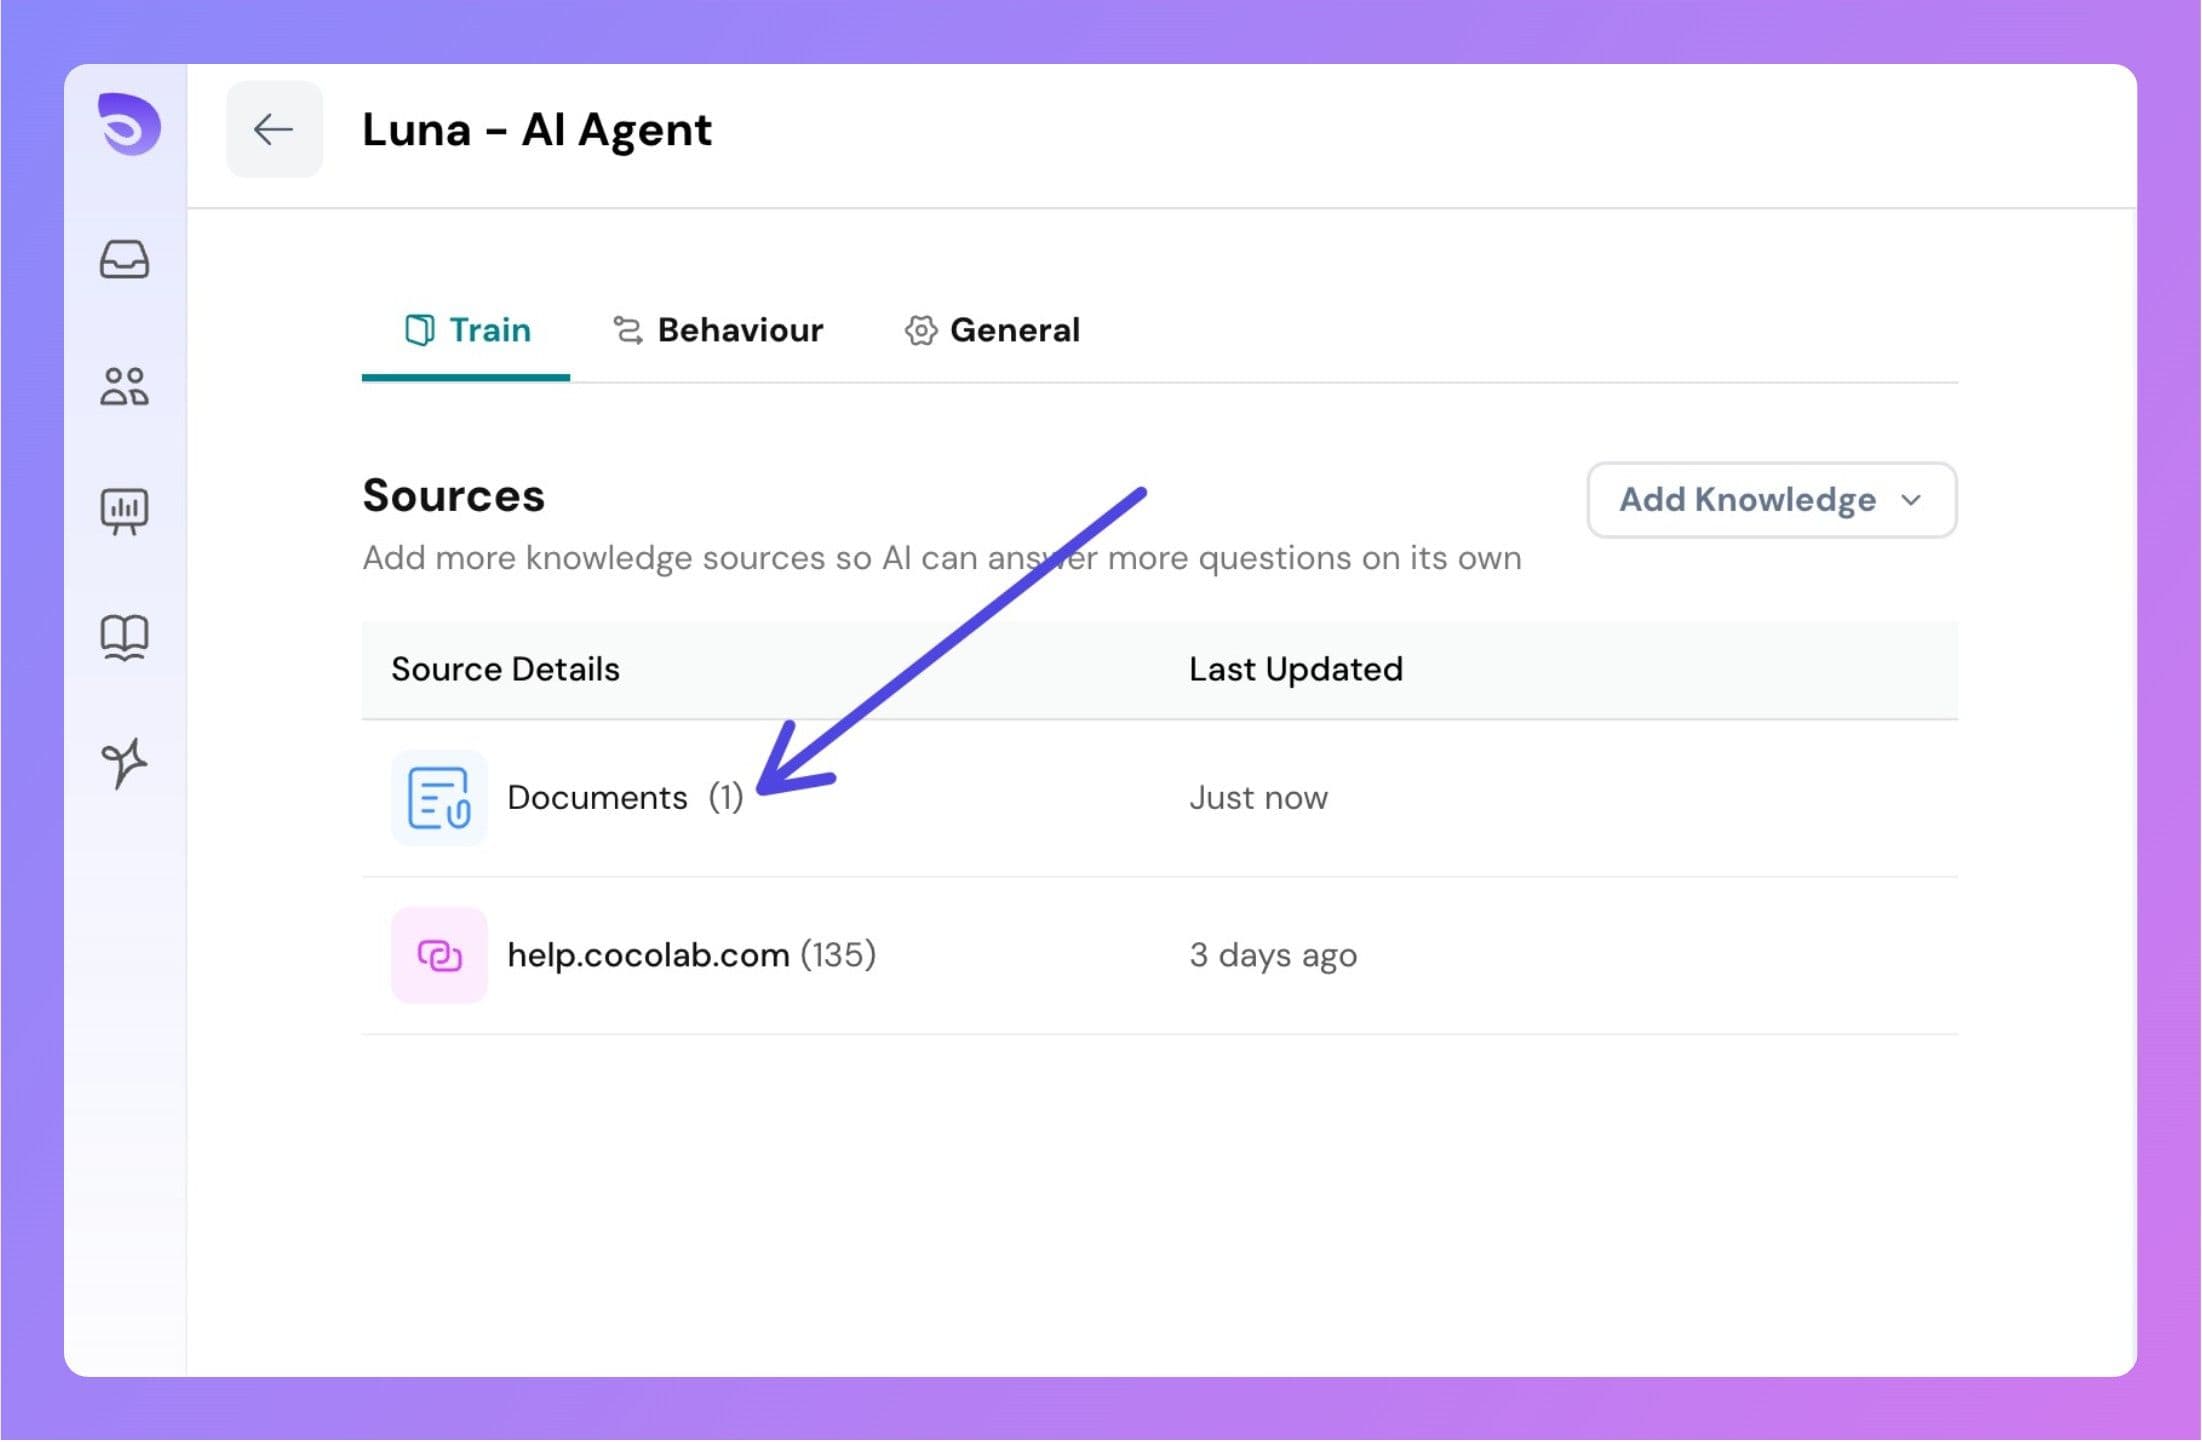
Task: Click the Last Updated column header
Action: (1295, 669)
